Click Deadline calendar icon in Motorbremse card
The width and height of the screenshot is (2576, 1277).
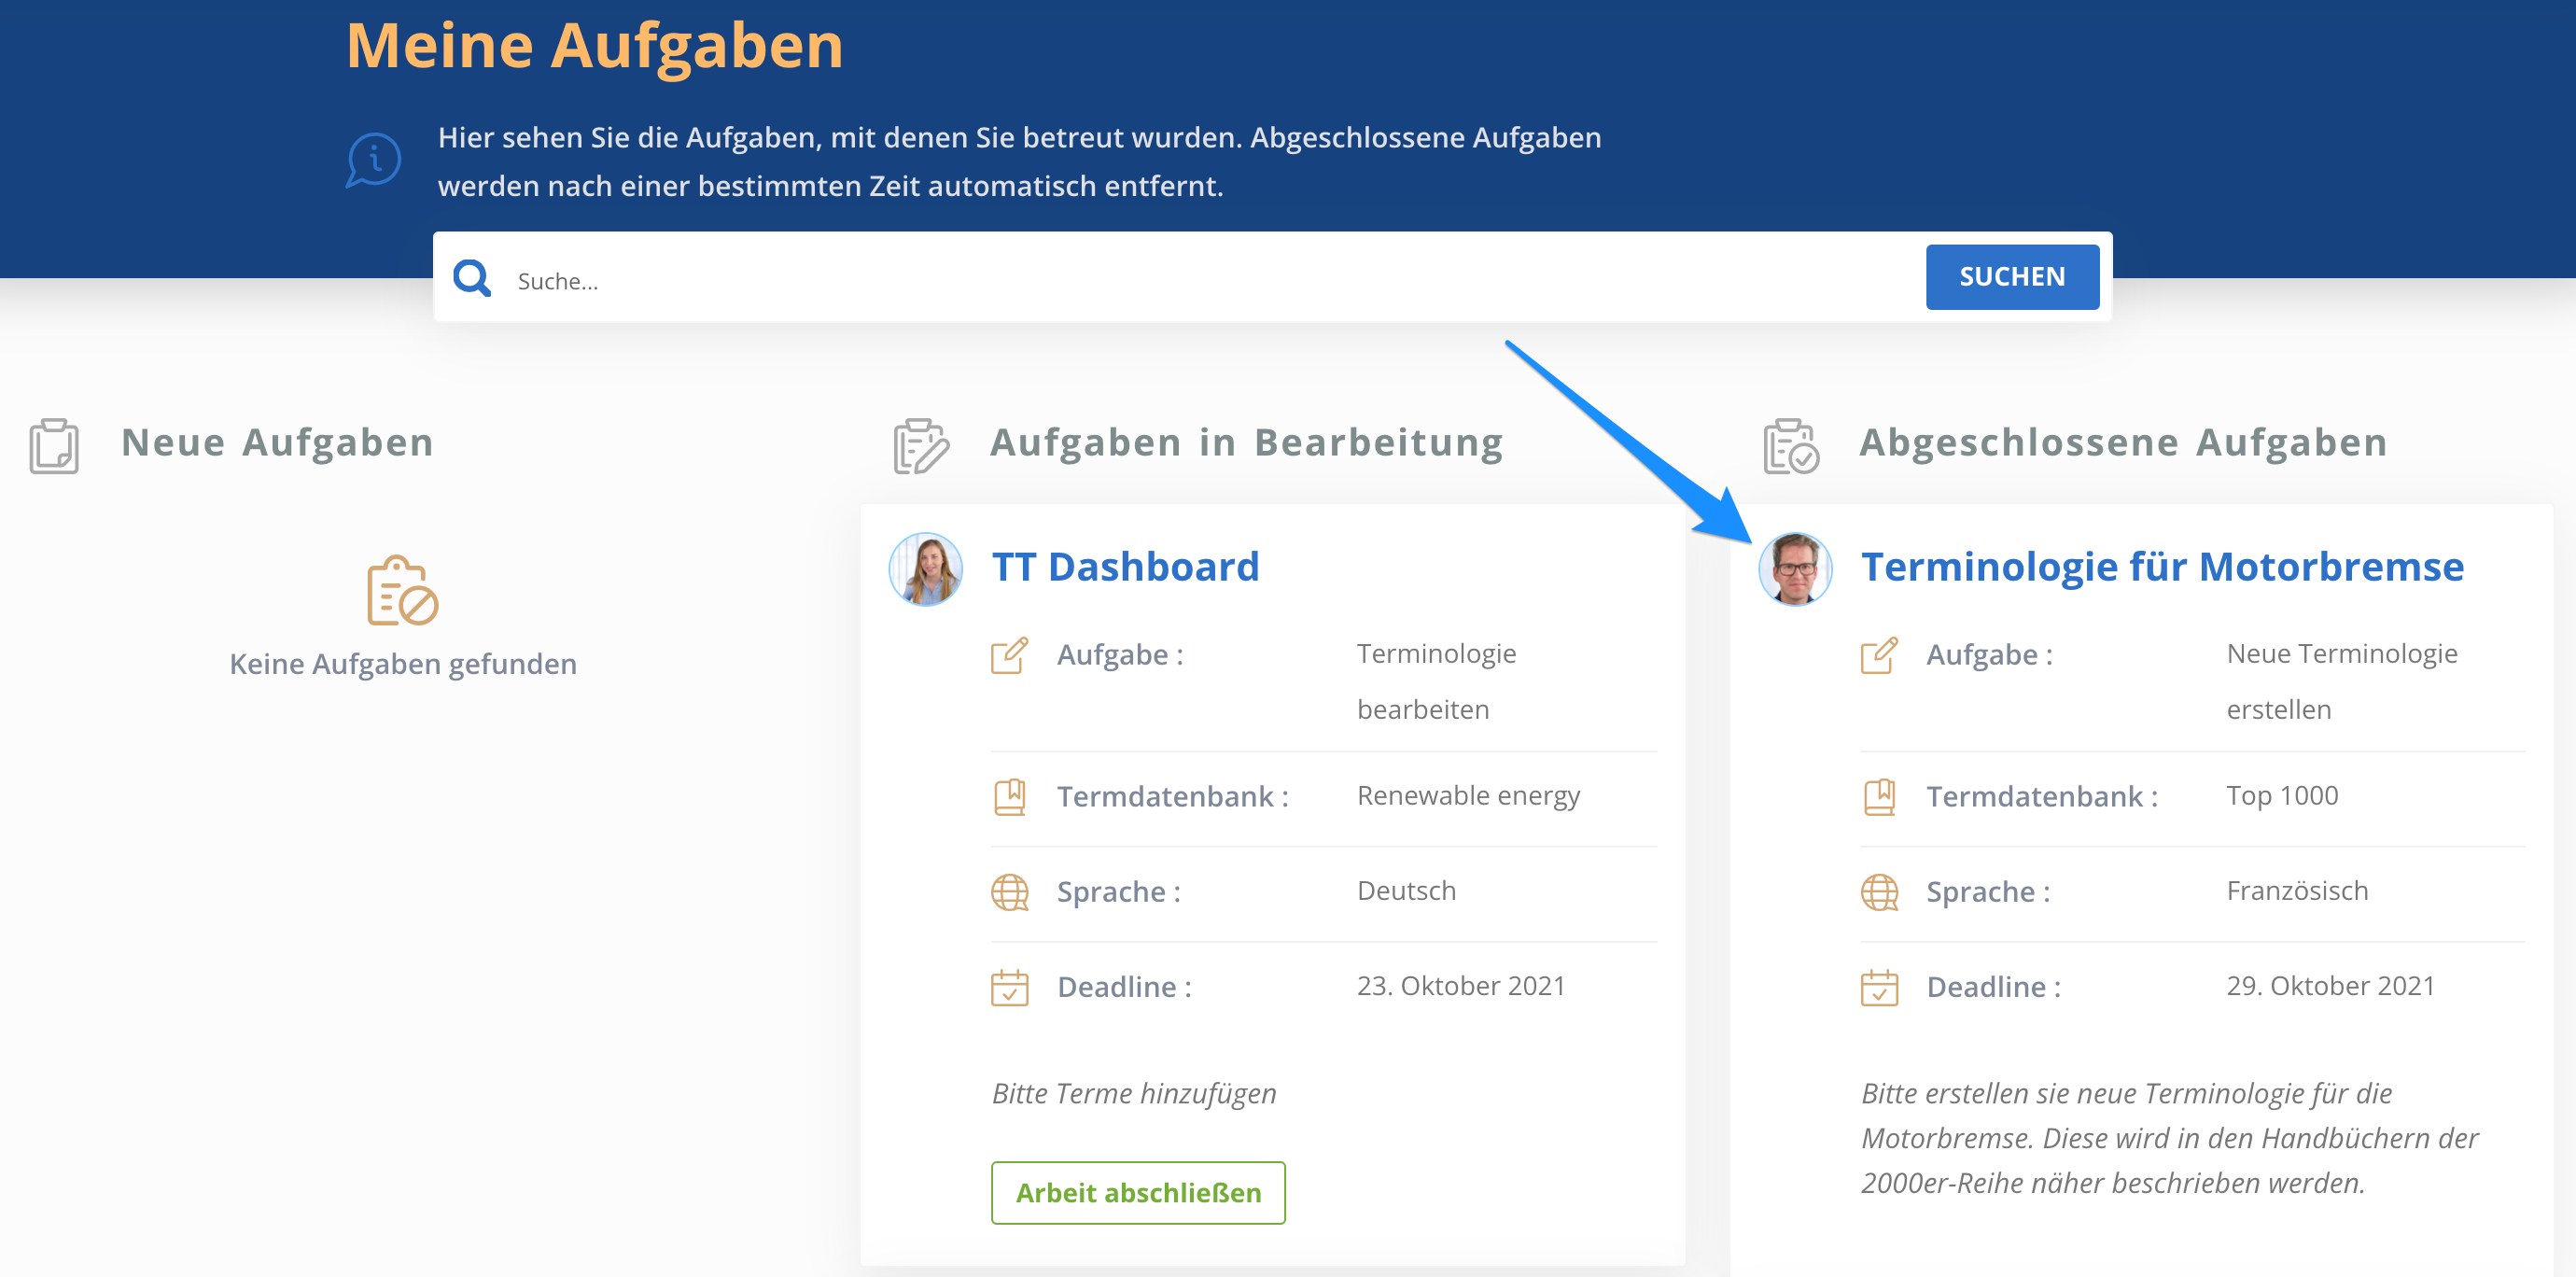click(1879, 988)
